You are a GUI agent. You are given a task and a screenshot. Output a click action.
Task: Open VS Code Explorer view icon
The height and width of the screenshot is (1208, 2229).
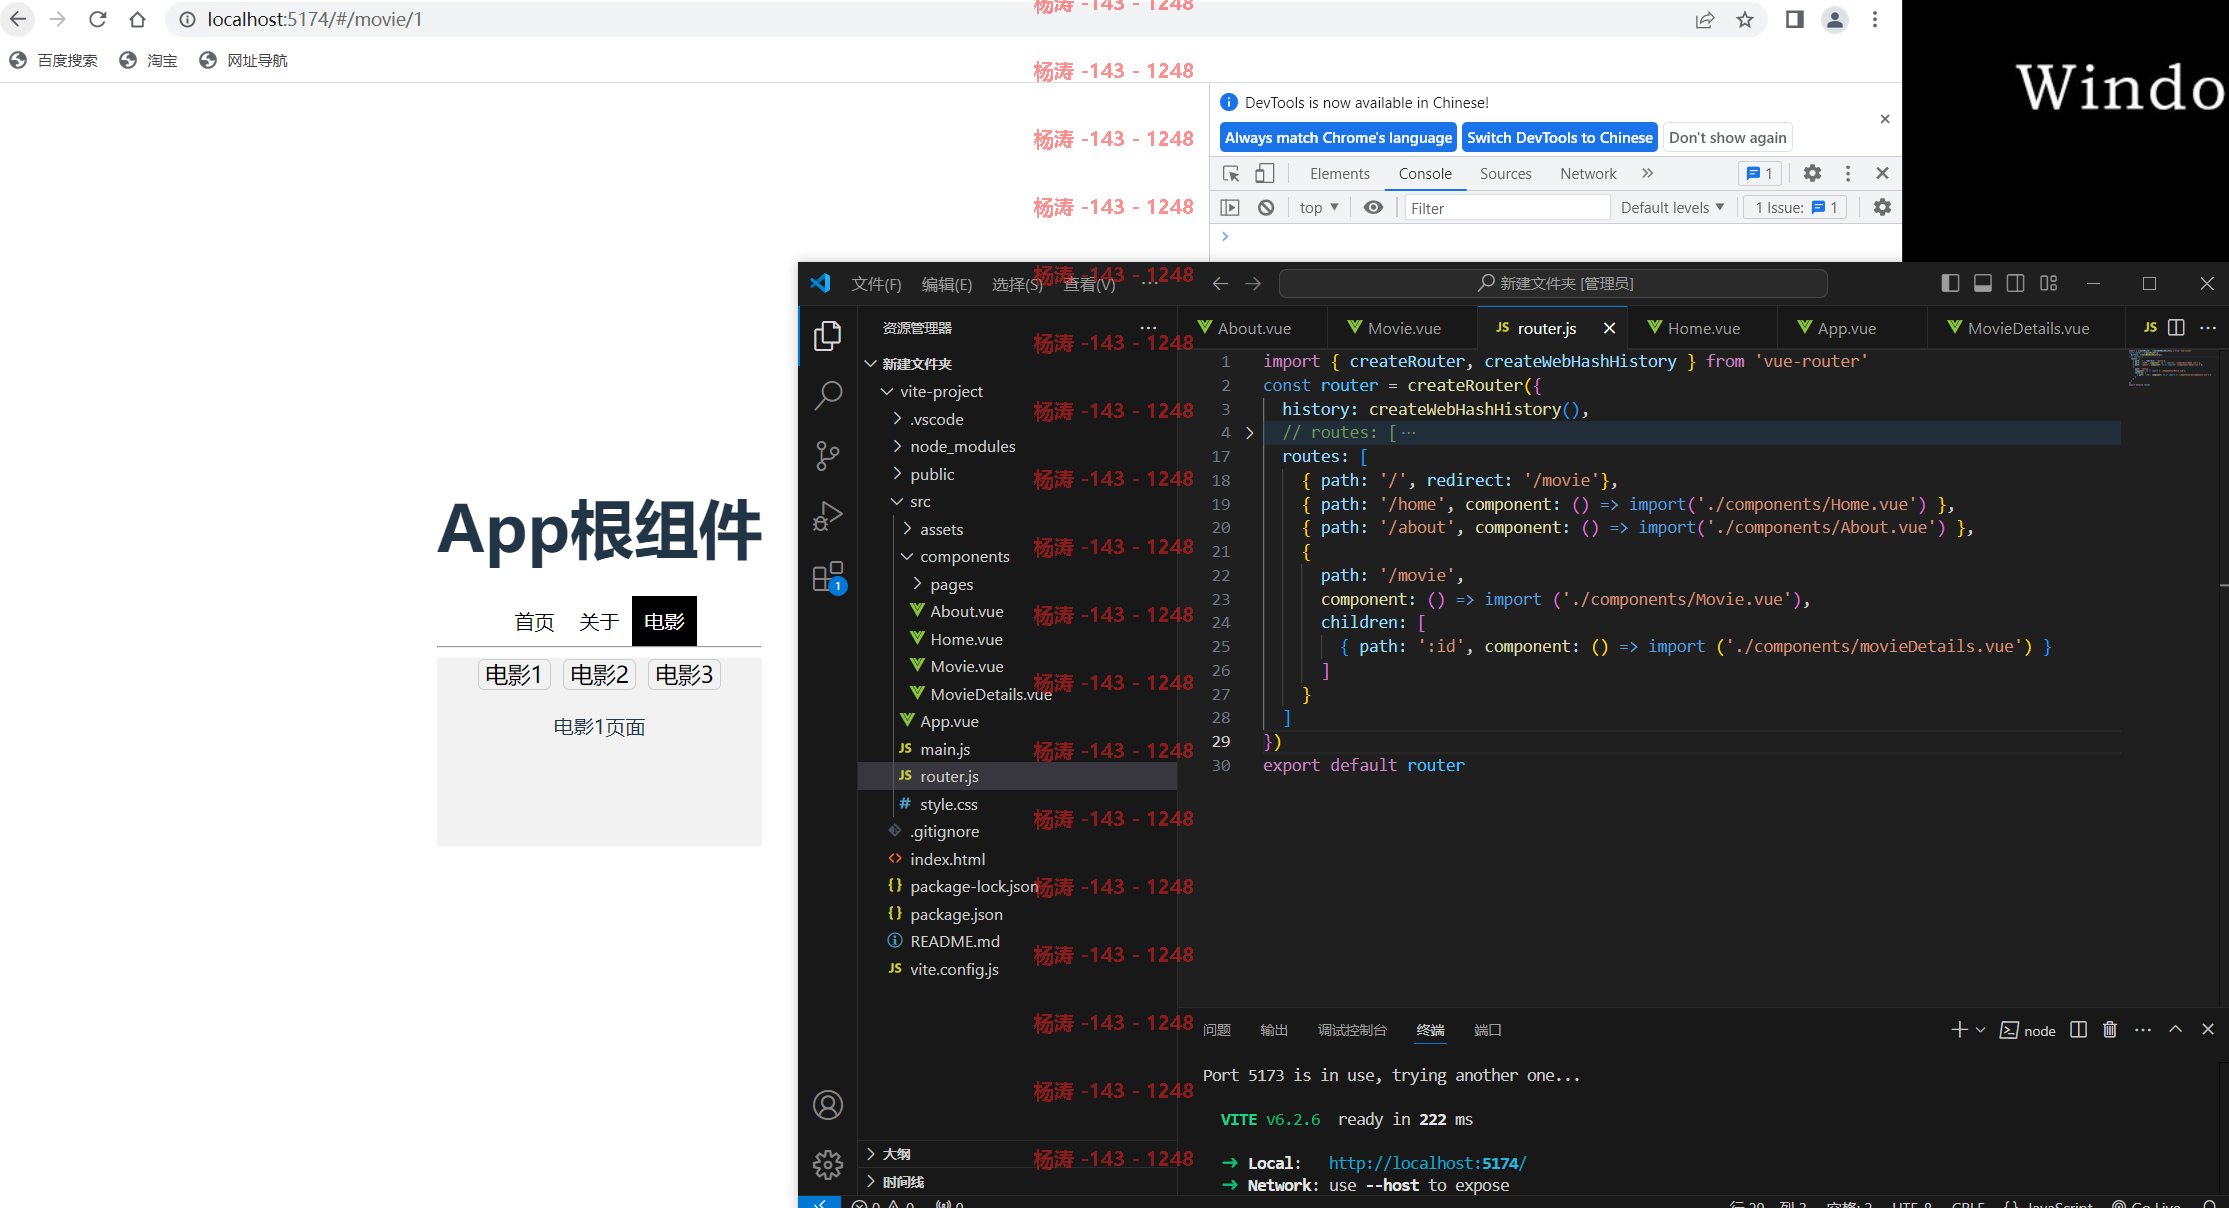[x=827, y=336]
